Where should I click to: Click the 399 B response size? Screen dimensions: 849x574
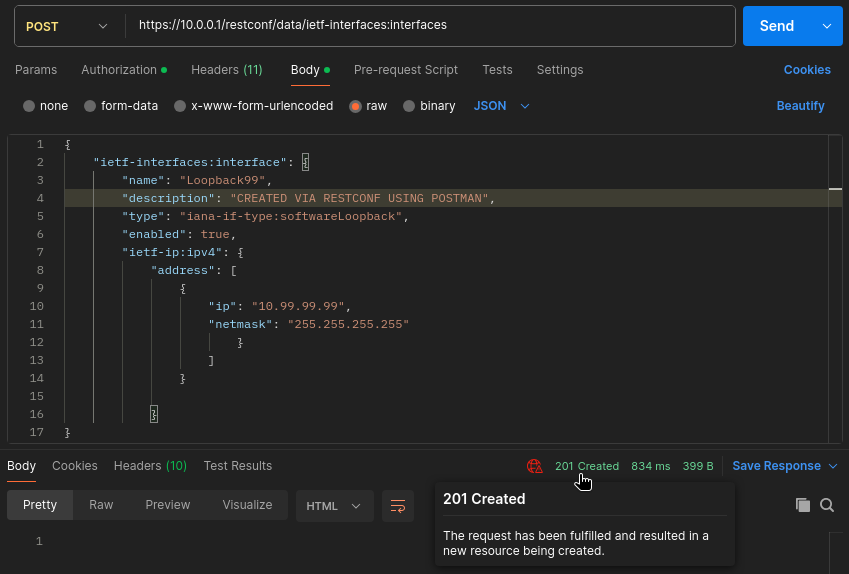(698, 466)
